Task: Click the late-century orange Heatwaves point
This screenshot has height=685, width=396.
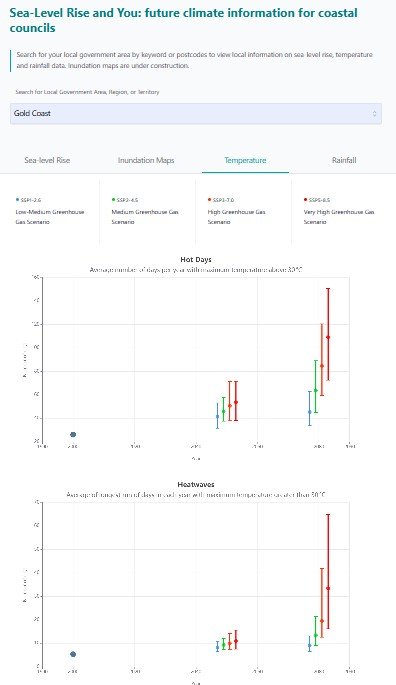Action: click(322, 621)
